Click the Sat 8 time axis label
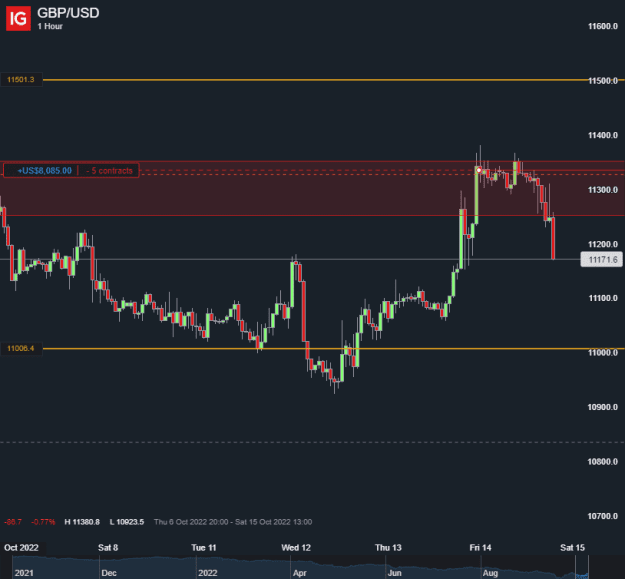This screenshot has width=625, height=579. pos(108,548)
